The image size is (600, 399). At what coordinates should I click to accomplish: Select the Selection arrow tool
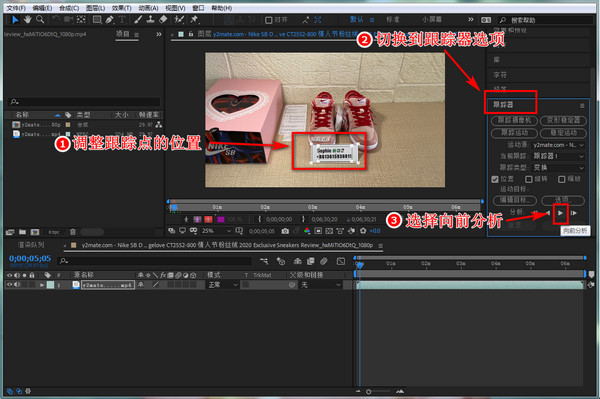pyautogui.click(x=15, y=20)
